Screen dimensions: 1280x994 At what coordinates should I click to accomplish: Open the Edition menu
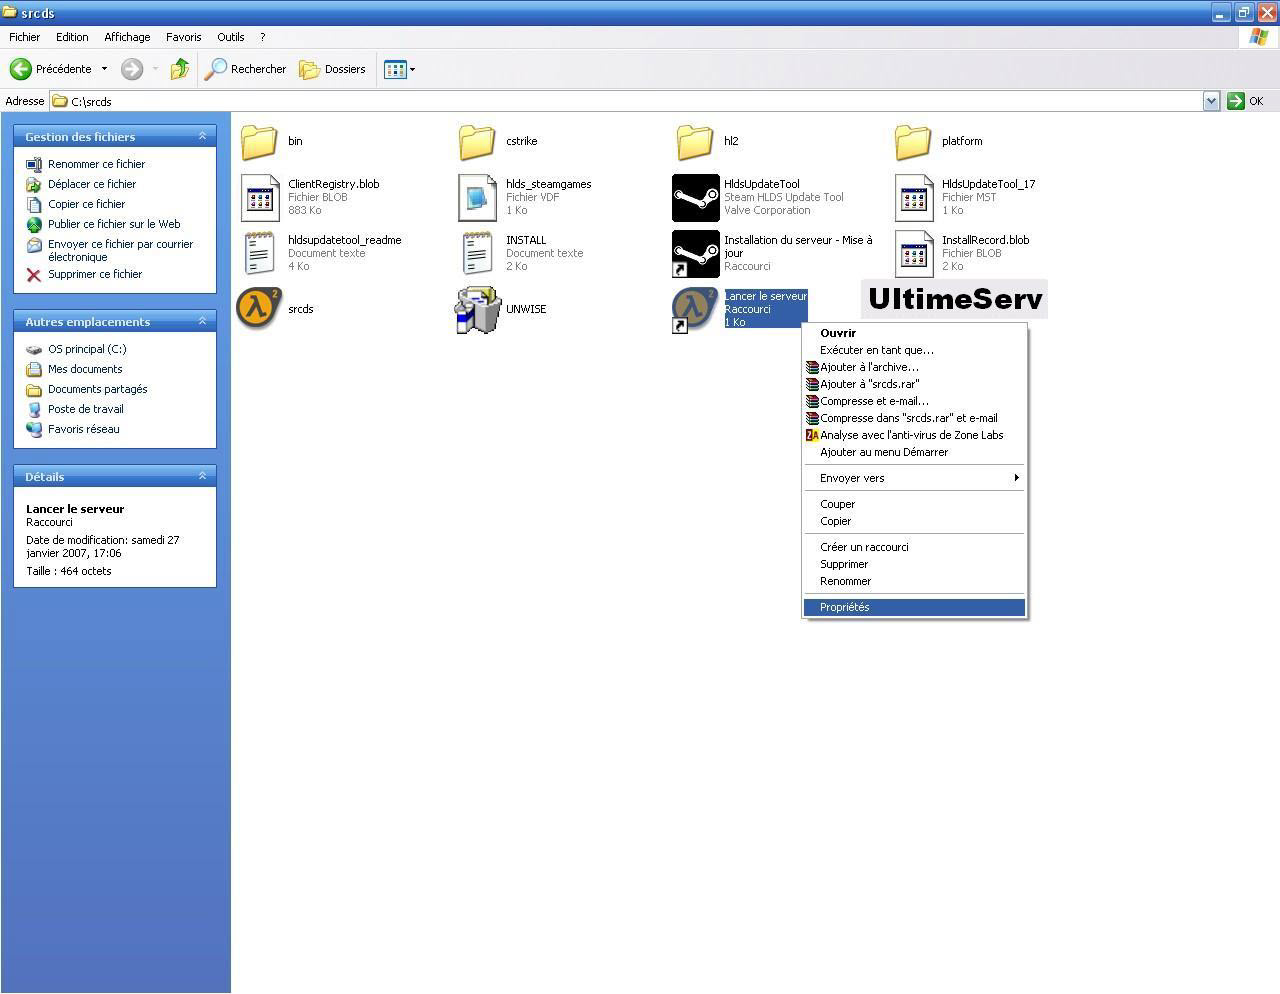pos(72,37)
